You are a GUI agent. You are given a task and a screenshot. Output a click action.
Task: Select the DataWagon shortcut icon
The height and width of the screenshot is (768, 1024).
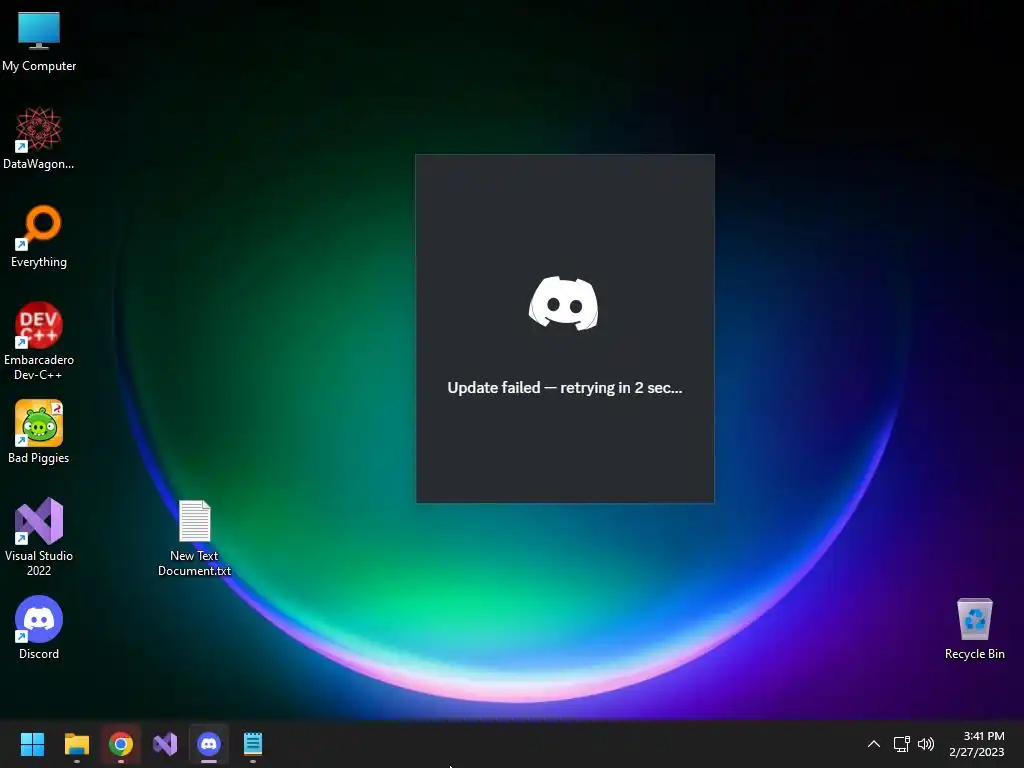[39, 138]
